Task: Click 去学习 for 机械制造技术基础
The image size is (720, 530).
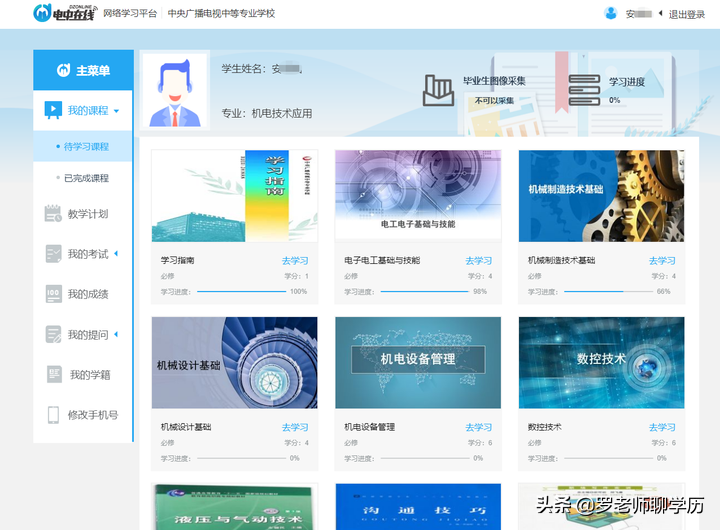Action: [x=662, y=260]
